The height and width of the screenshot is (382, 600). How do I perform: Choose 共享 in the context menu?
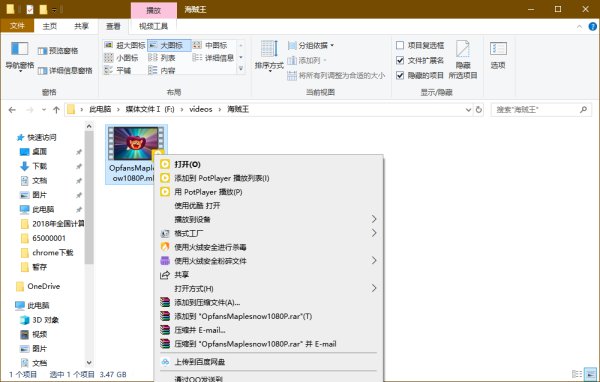(269, 274)
